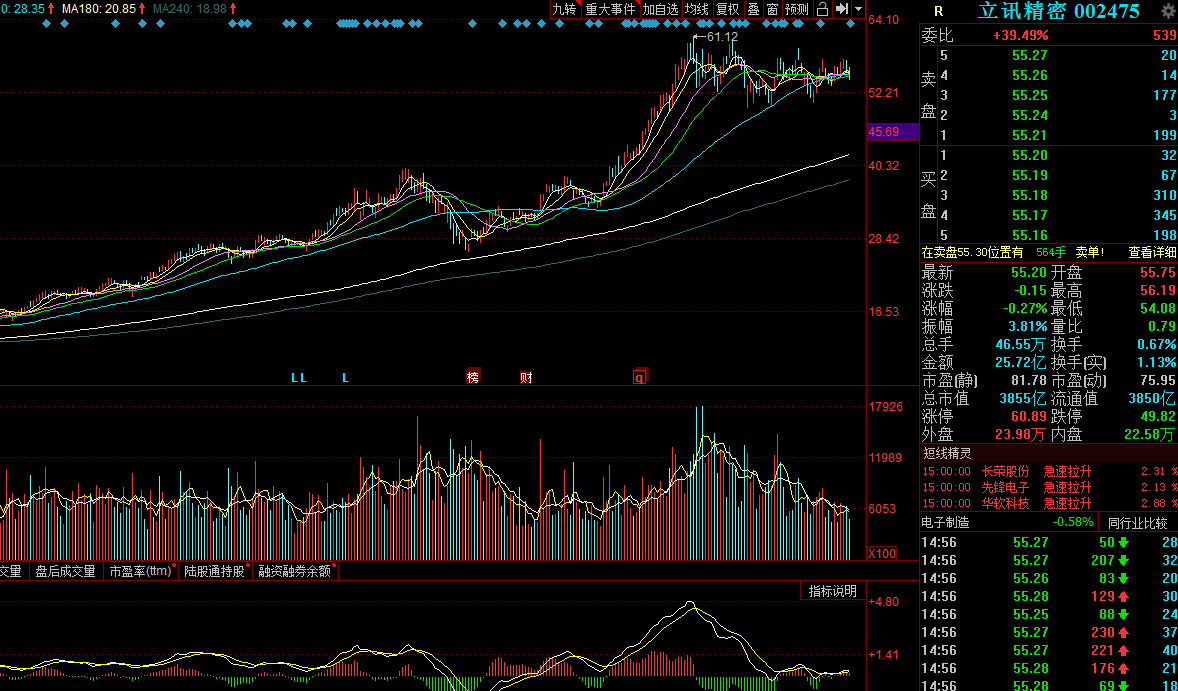Click the 同行业比较 industry comparison button
The image size is (1178, 691).
click(x=1137, y=522)
